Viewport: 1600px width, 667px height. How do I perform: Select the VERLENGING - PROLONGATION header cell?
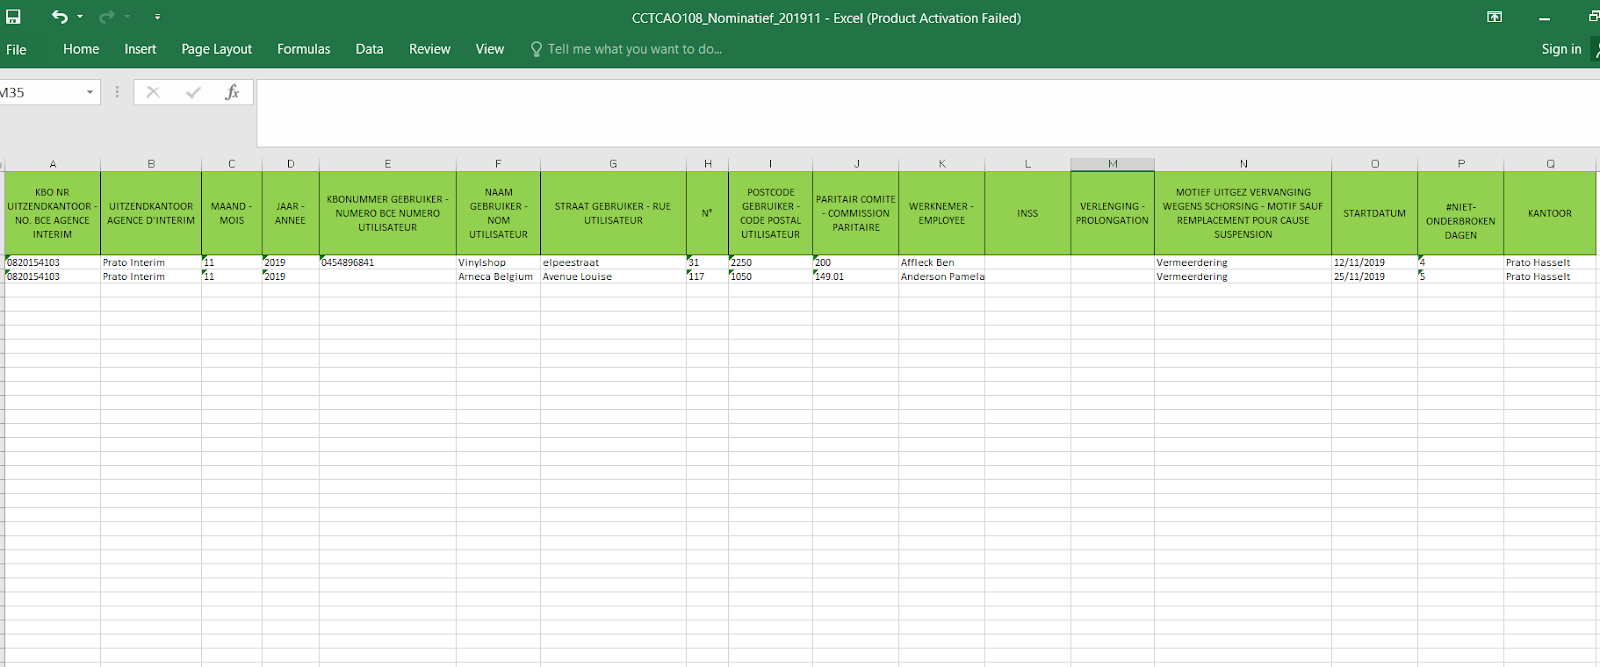pyautogui.click(x=1112, y=213)
